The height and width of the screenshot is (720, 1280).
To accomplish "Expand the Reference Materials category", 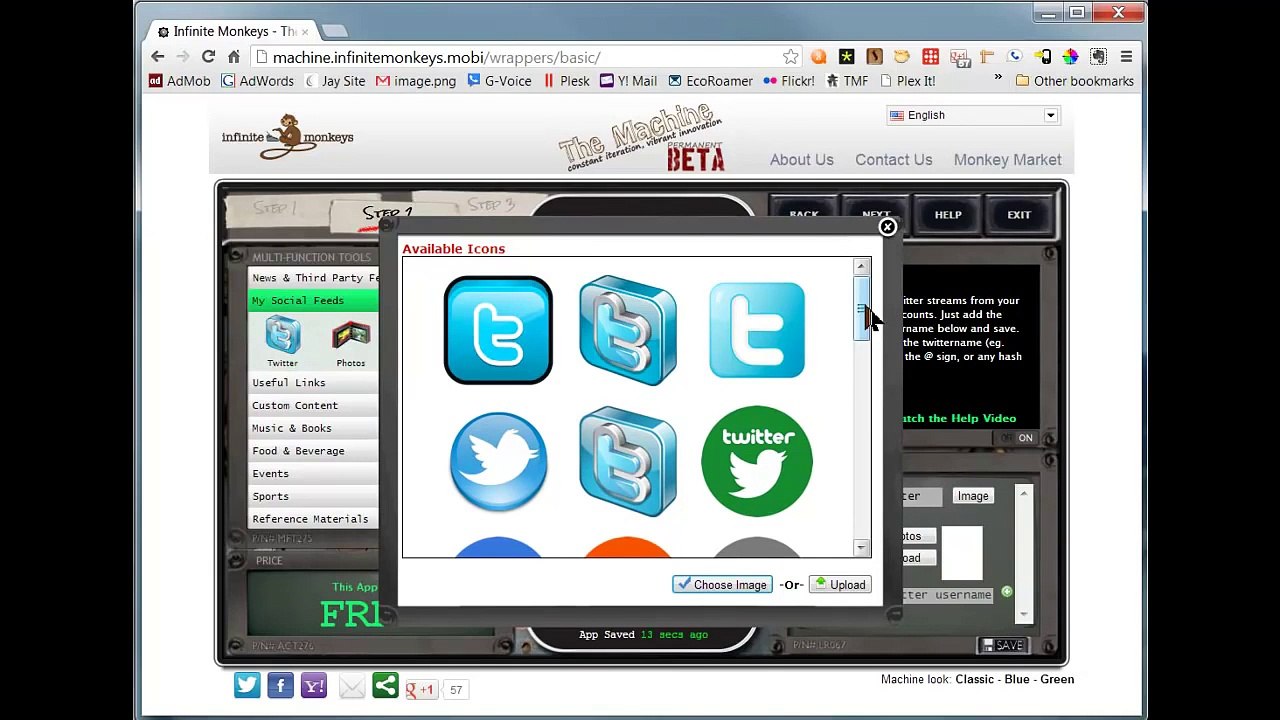I will [314, 519].
